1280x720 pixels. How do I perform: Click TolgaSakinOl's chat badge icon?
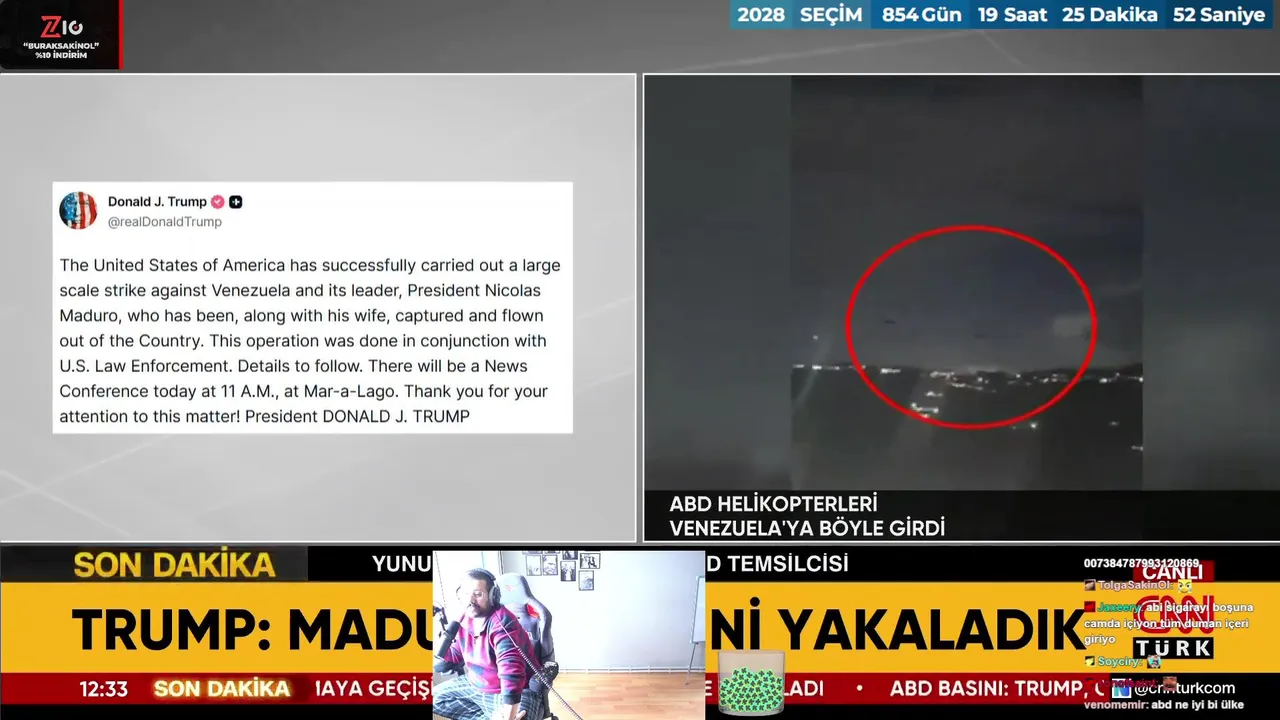click(1090, 585)
